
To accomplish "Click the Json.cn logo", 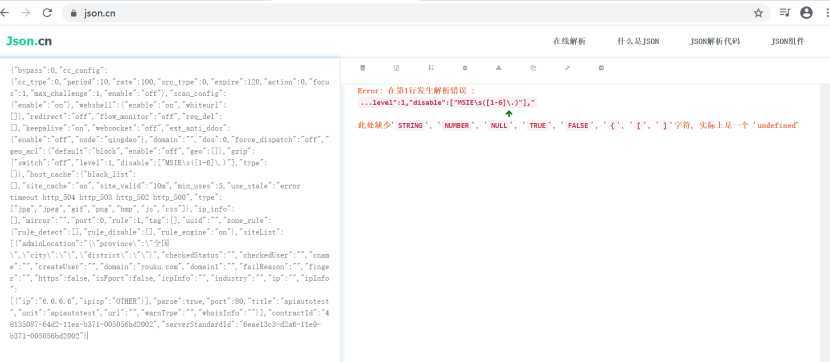I will click(29, 41).
